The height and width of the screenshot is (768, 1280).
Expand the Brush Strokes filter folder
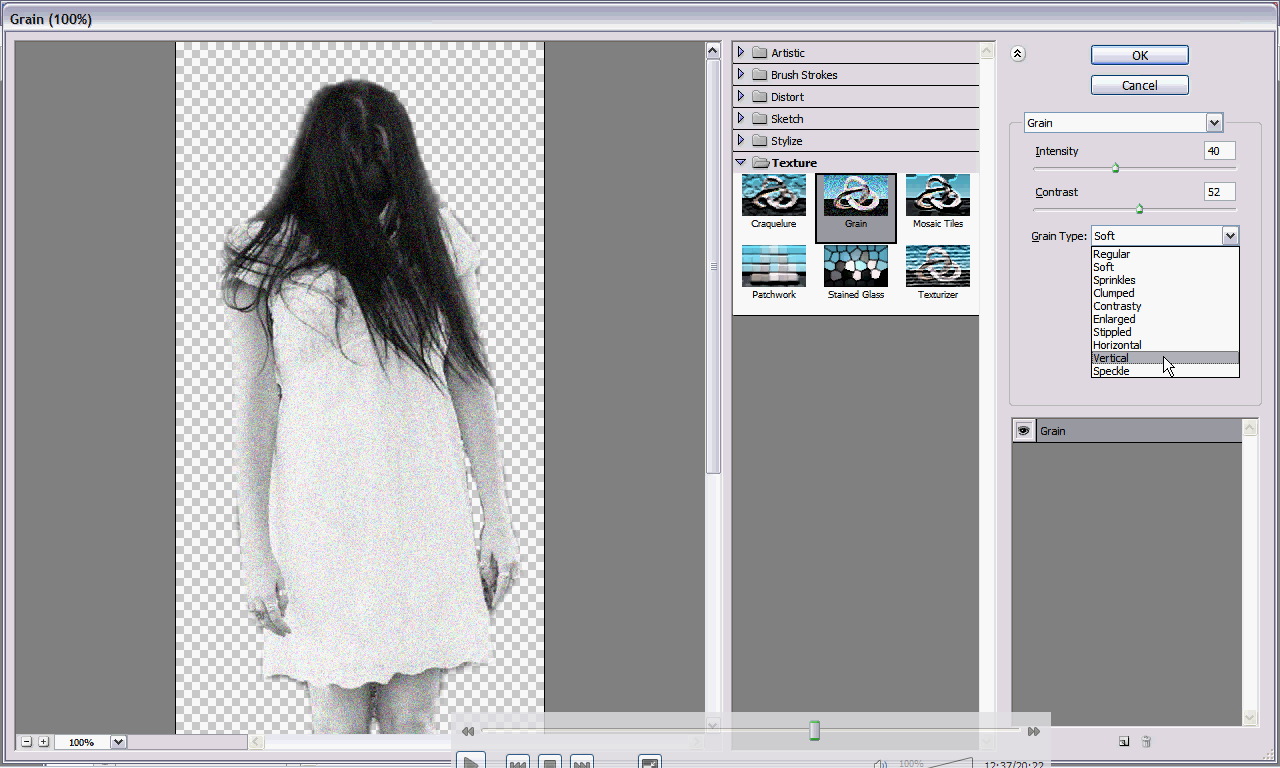741,75
